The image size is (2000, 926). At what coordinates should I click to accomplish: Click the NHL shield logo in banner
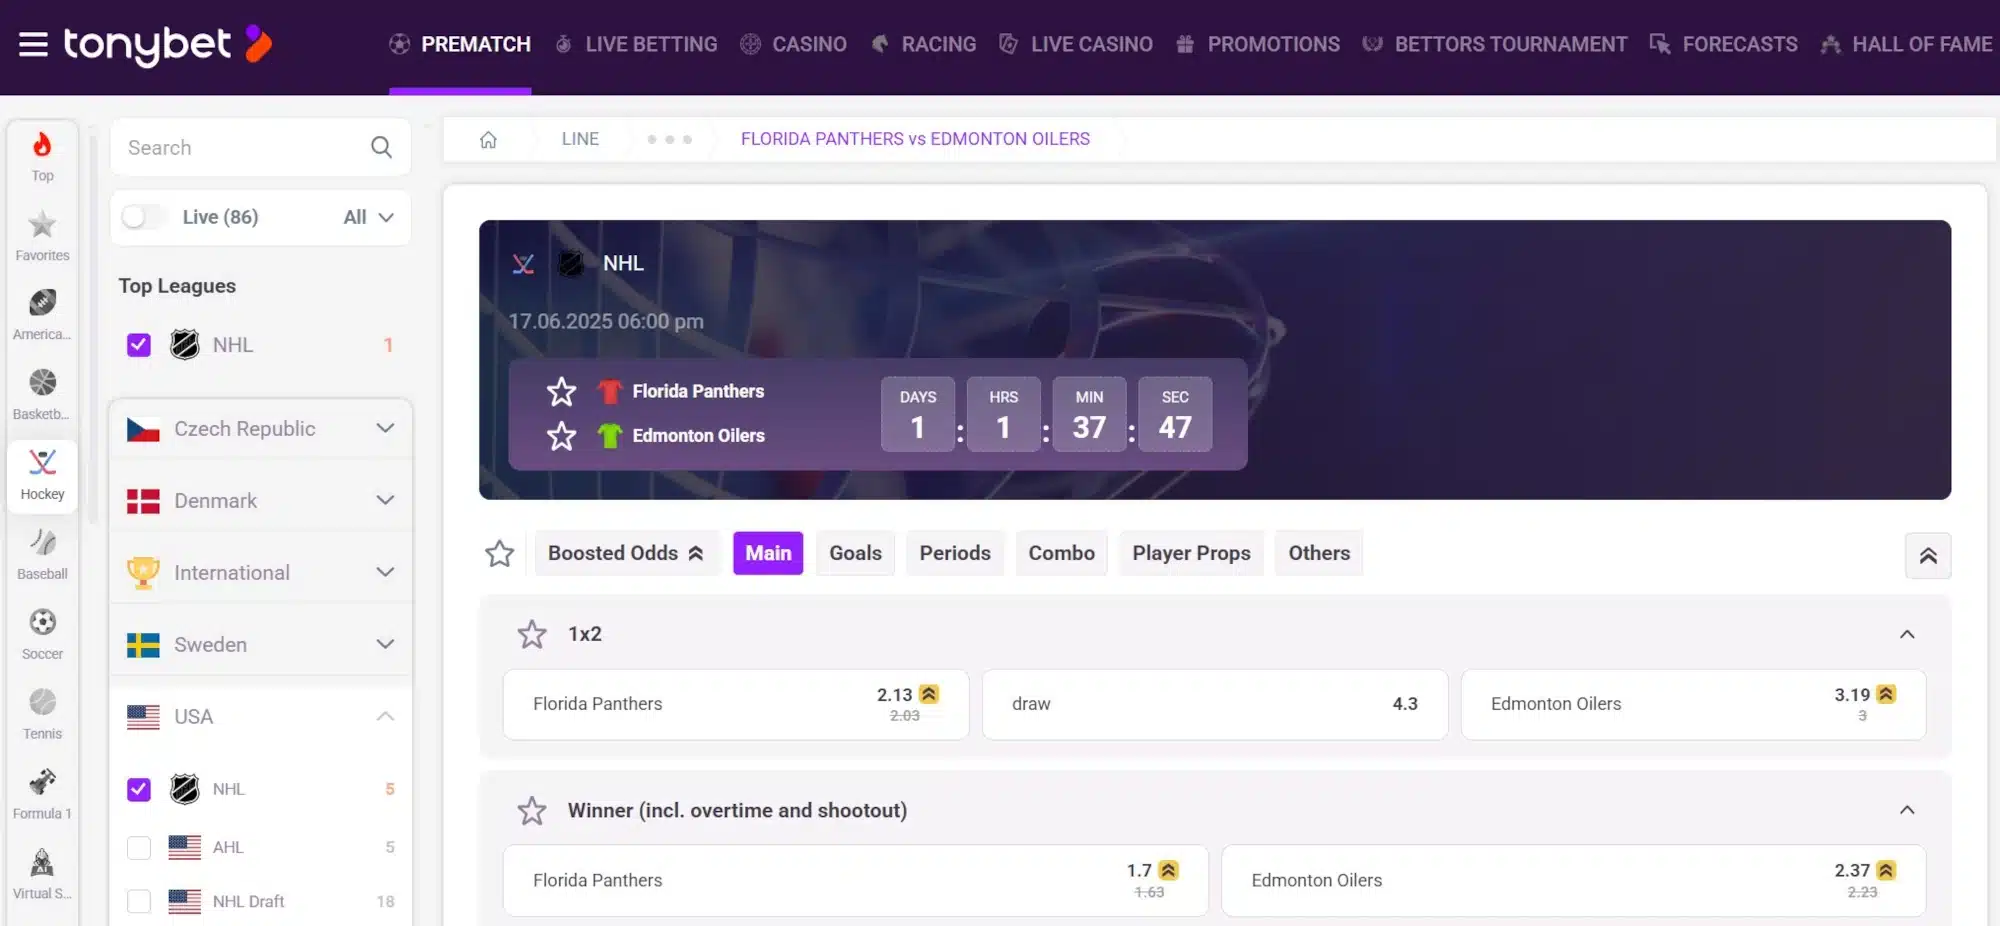tap(570, 264)
